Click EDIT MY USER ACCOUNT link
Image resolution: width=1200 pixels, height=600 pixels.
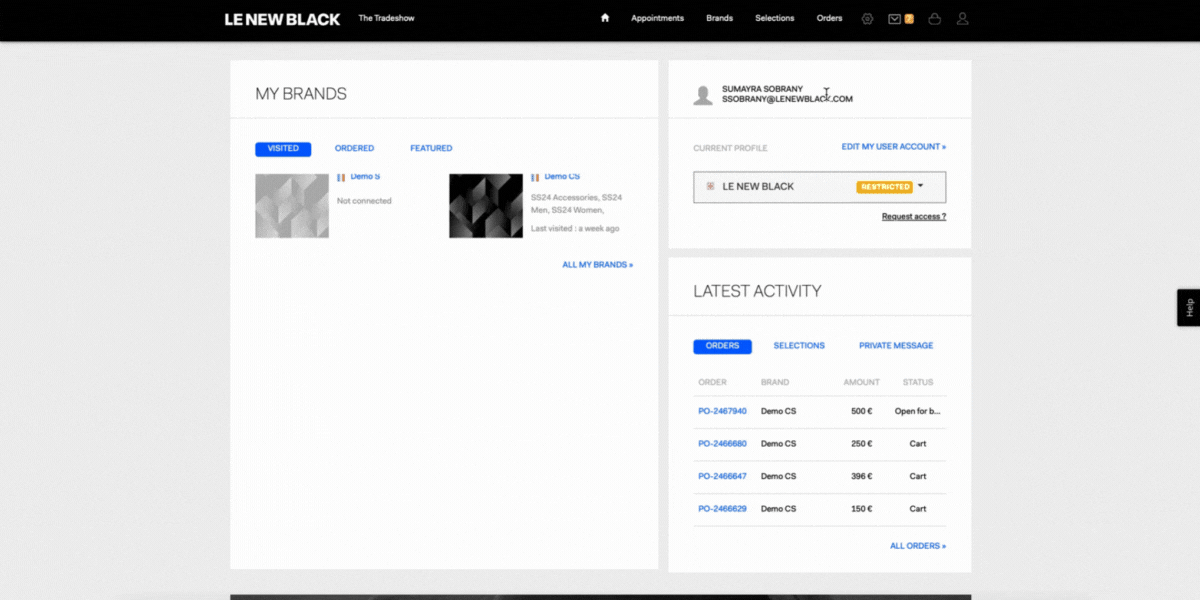pos(894,147)
